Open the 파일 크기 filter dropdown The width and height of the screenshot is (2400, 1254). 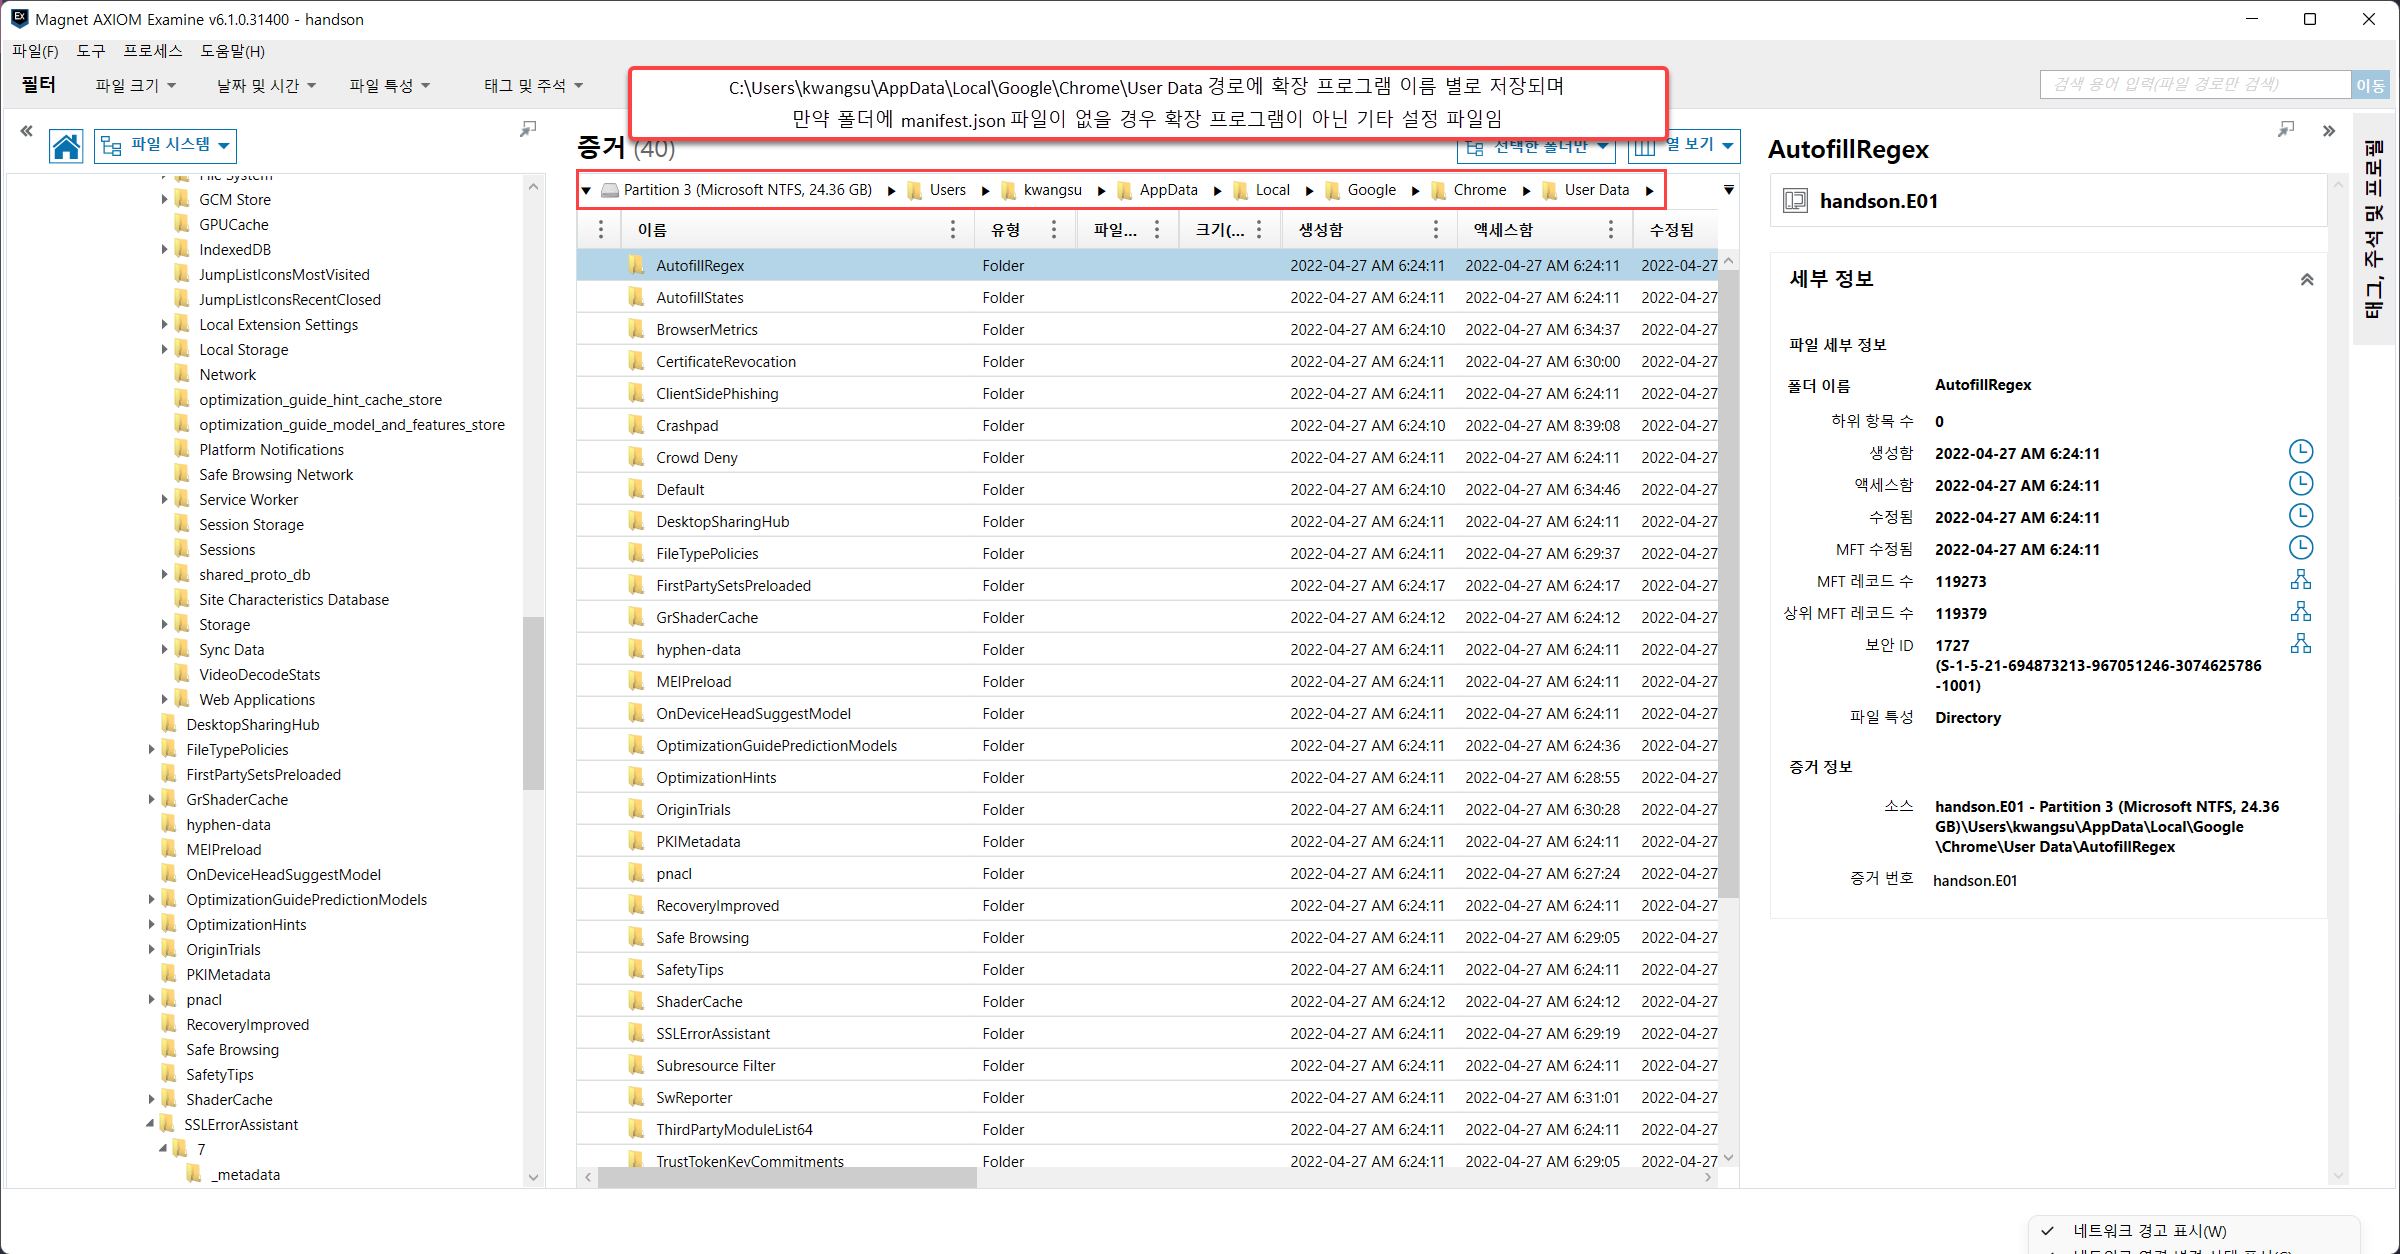[x=136, y=86]
